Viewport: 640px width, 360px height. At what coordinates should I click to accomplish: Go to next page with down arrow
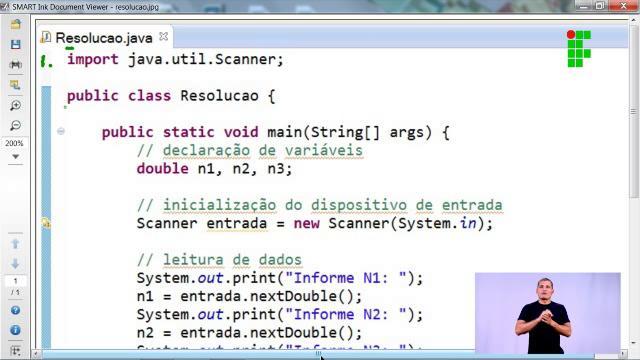[x=16, y=264]
